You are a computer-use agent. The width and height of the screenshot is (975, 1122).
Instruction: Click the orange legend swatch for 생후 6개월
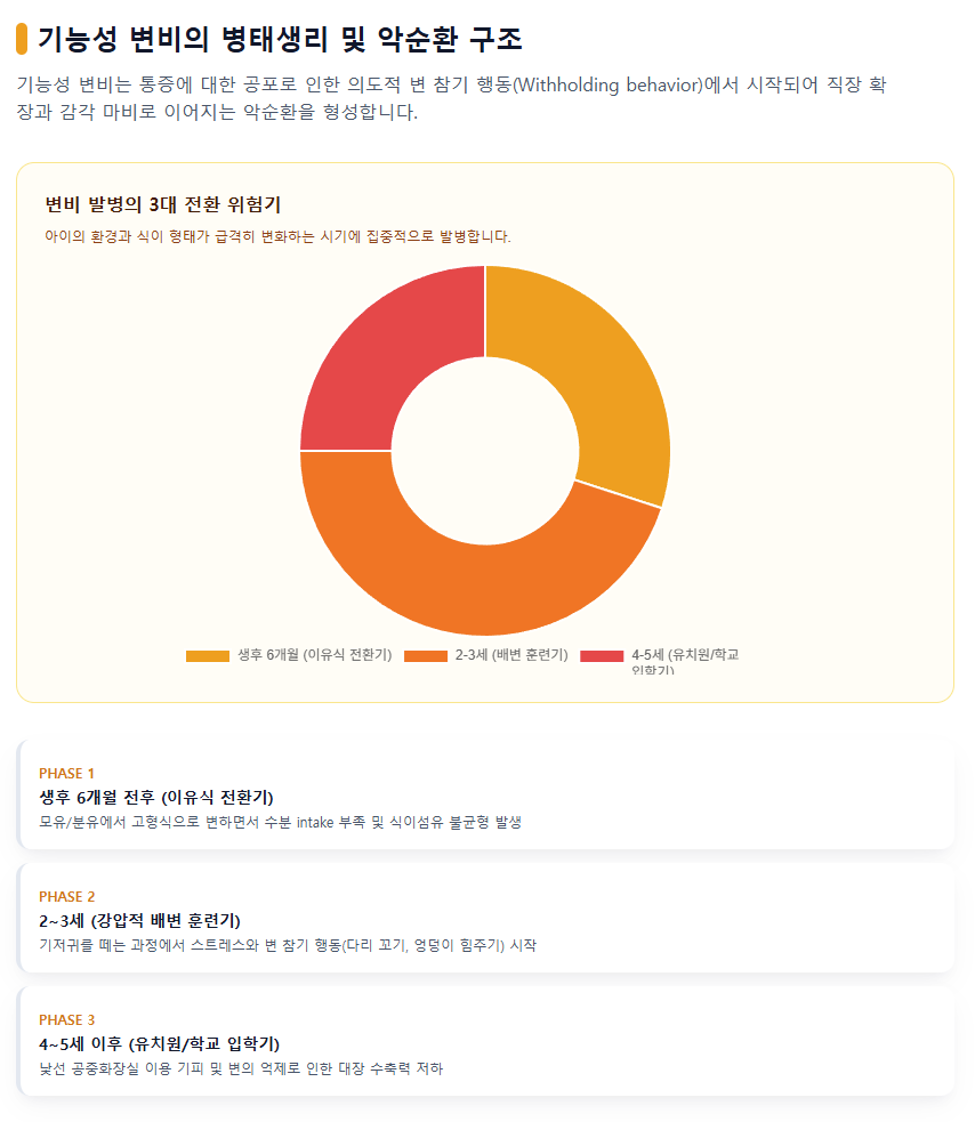pyautogui.click(x=207, y=656)
